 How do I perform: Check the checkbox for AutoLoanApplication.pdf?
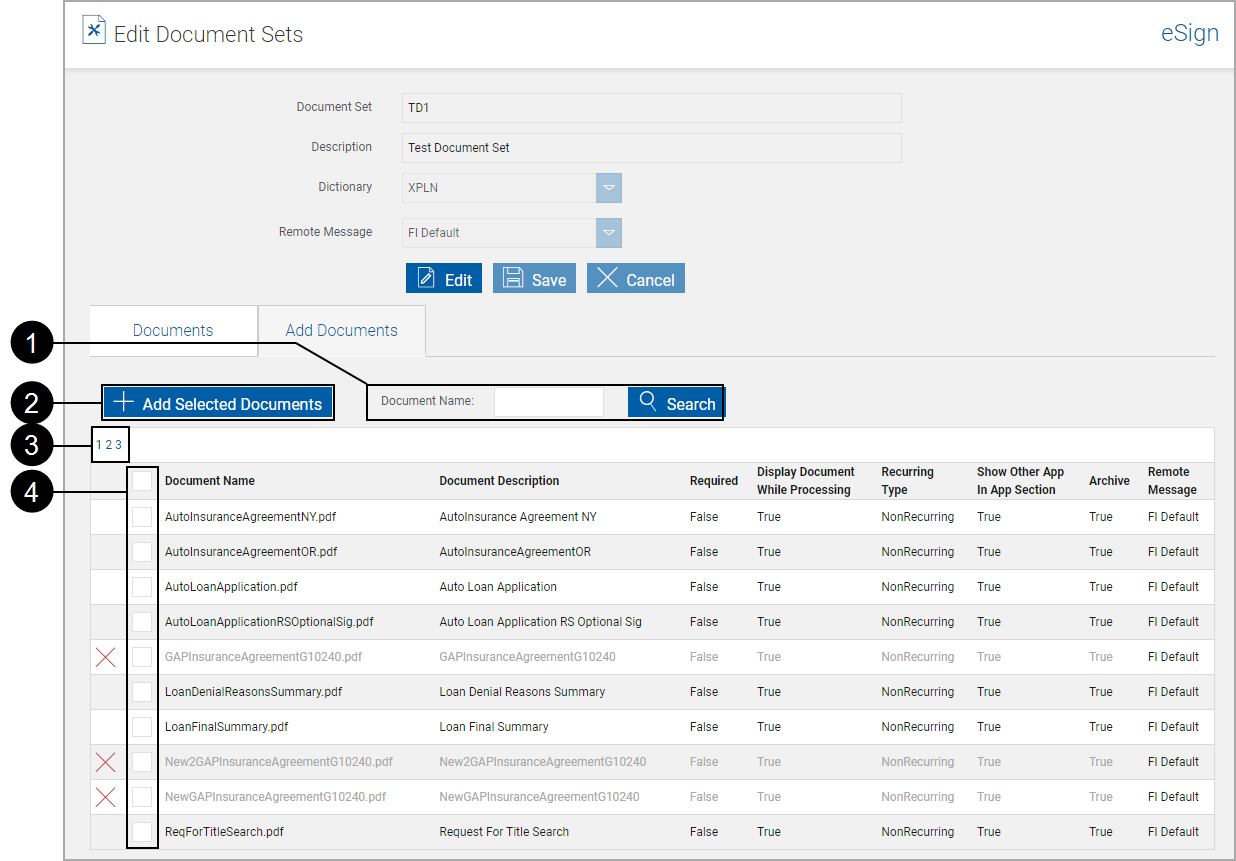(x=142, y=586)
